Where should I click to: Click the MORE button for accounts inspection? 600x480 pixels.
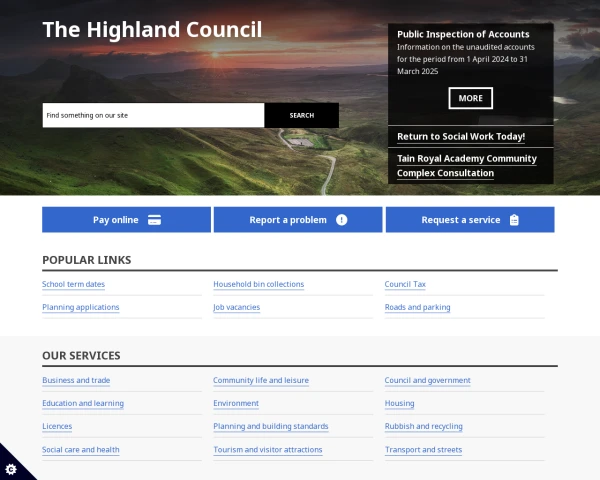pos(470,98)
